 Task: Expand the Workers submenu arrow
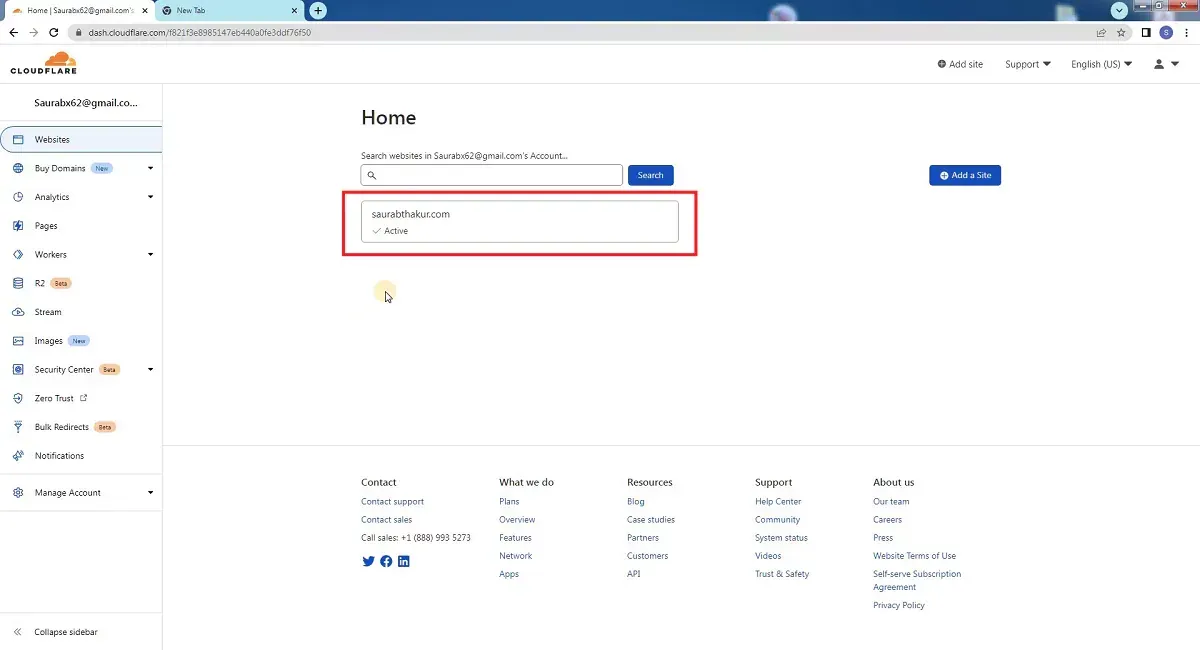(150, 255)
